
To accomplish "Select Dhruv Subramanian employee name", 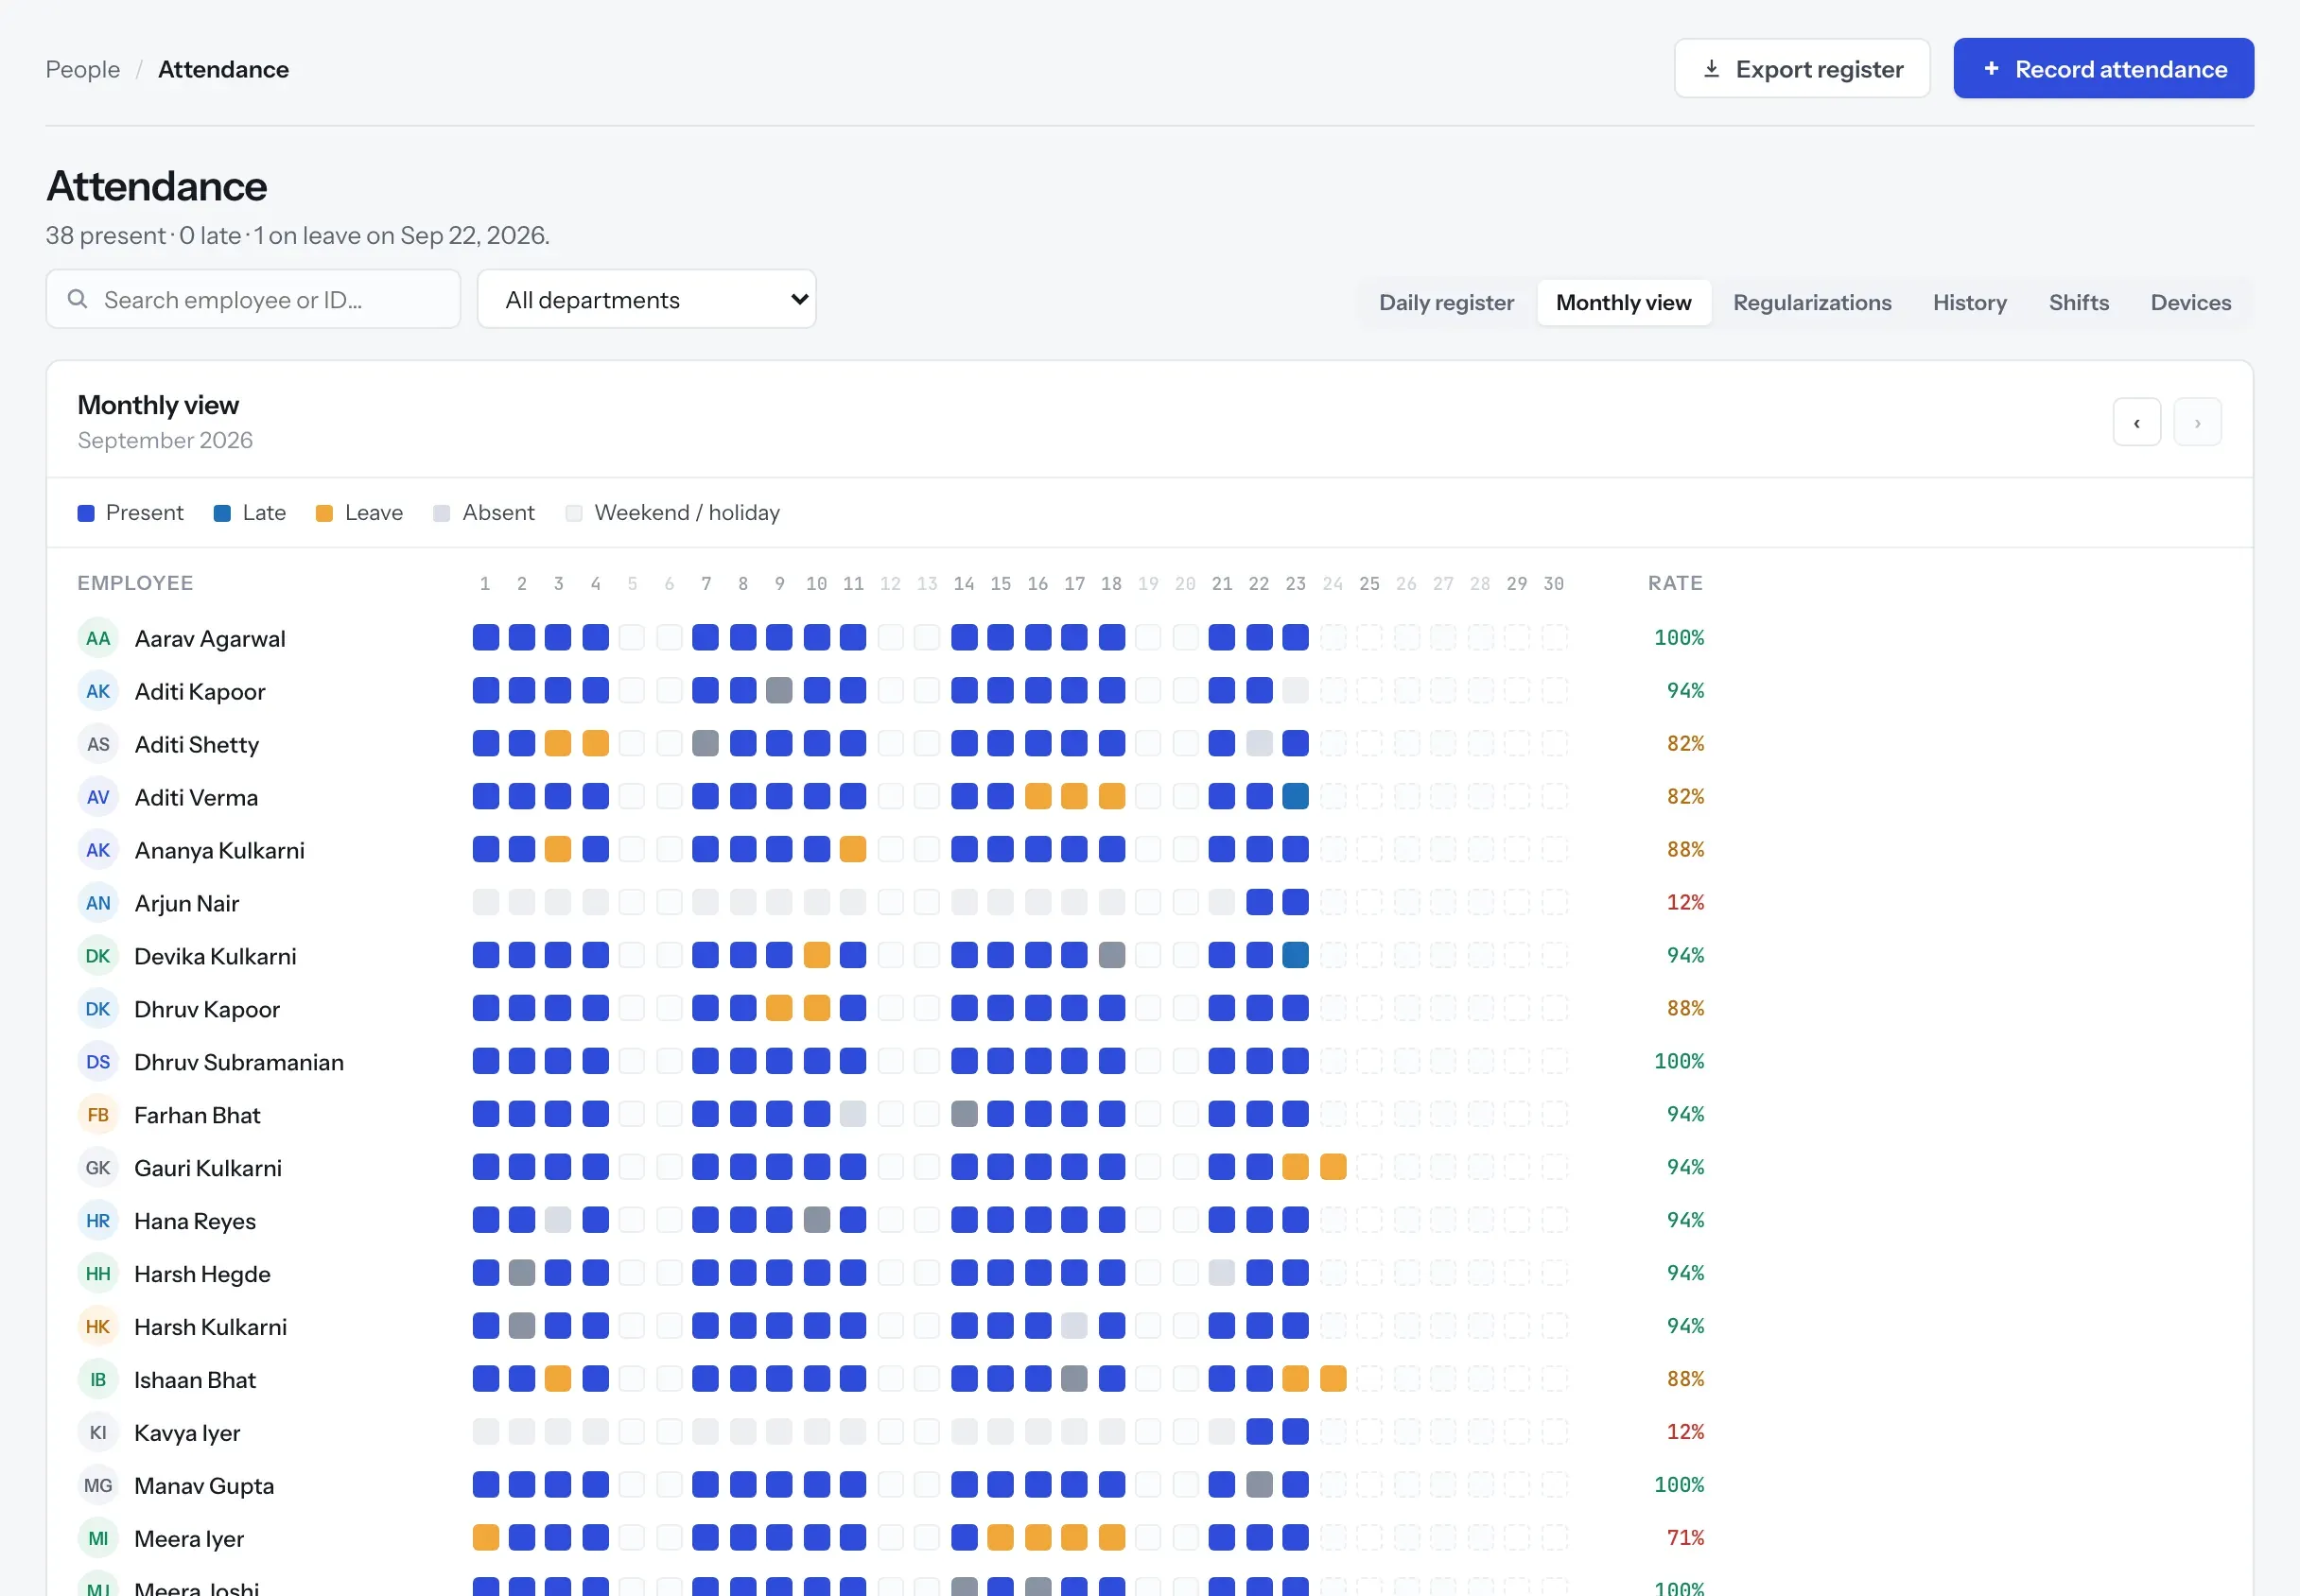I will 239,1063.
